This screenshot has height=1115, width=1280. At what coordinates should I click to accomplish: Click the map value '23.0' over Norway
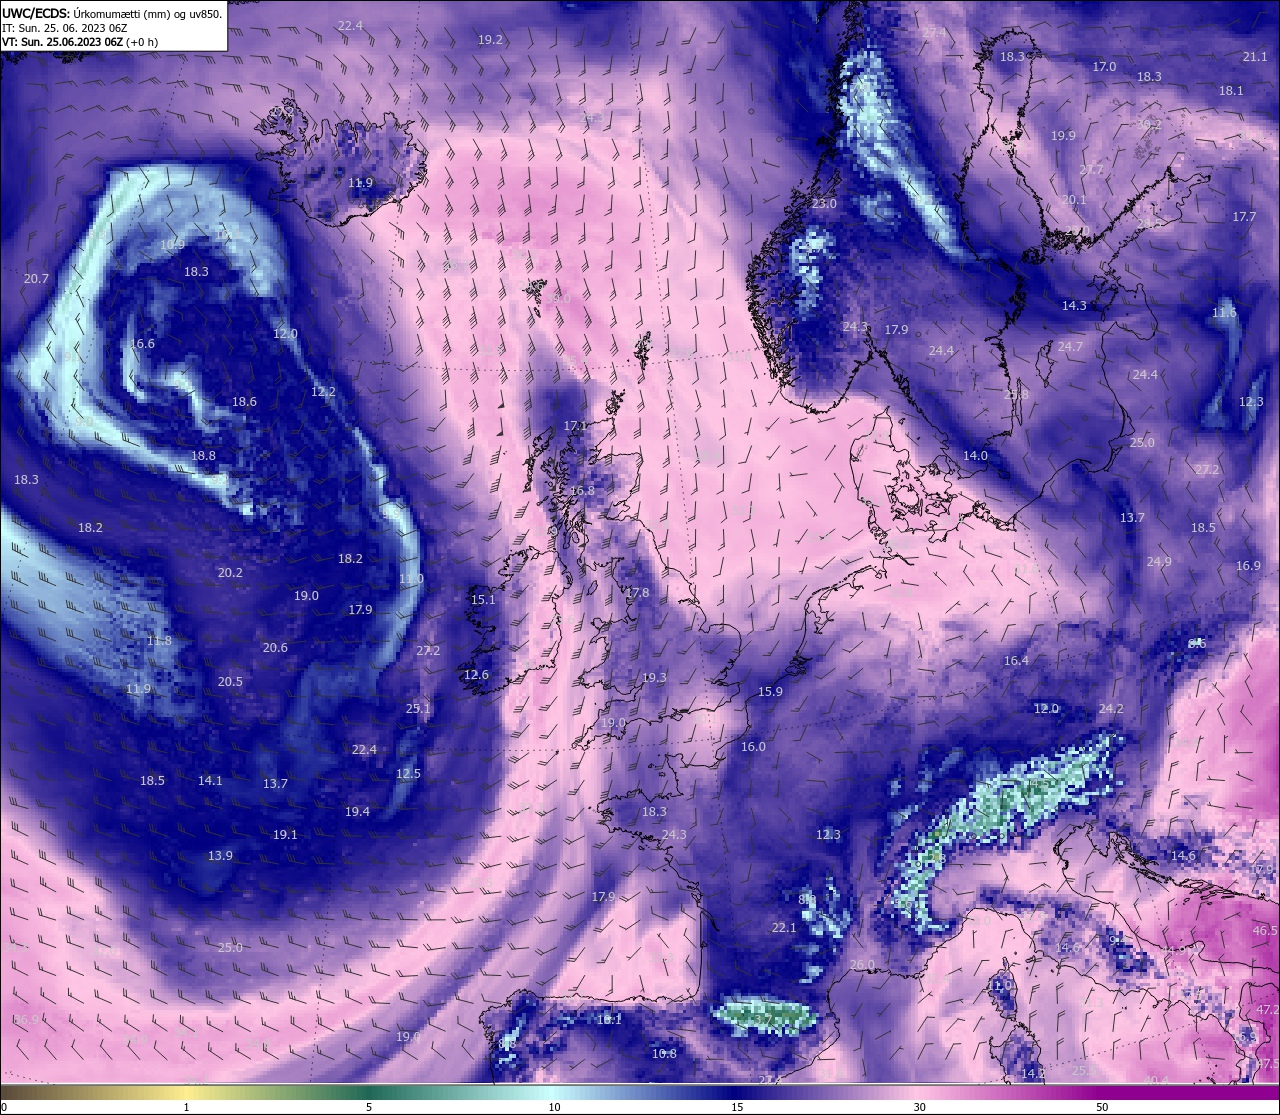(824, 204)
